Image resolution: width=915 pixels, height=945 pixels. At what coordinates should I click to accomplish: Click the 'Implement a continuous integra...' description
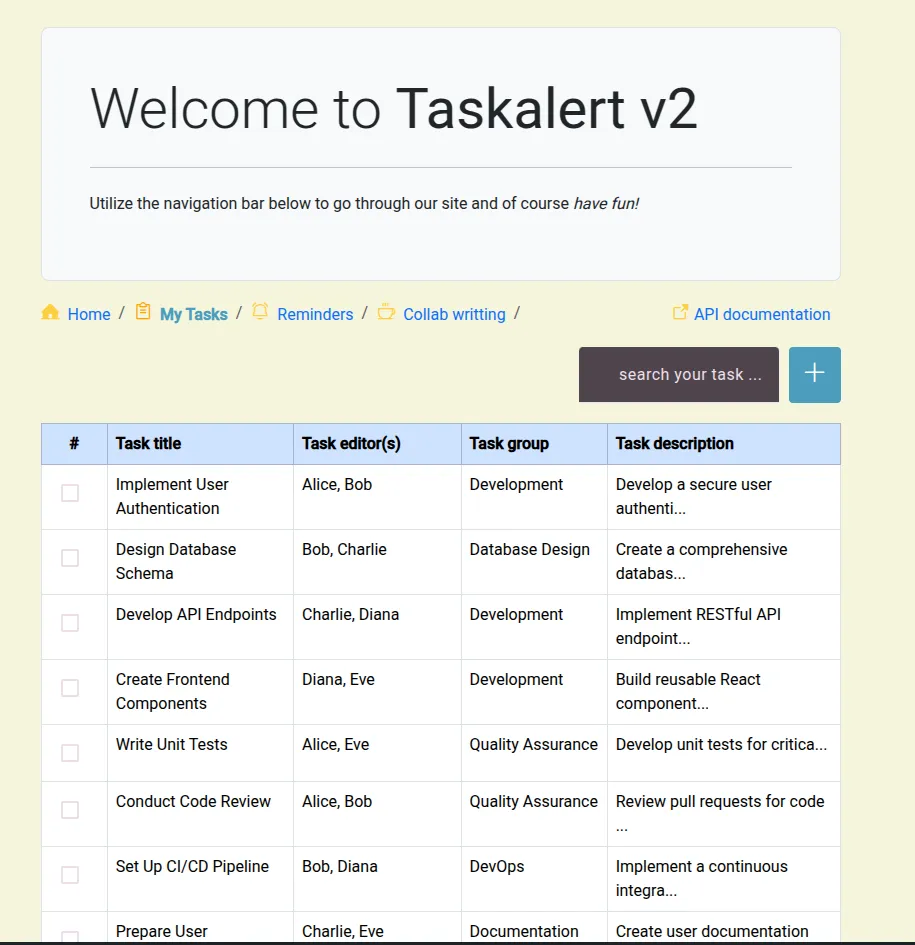click(723, 879)
